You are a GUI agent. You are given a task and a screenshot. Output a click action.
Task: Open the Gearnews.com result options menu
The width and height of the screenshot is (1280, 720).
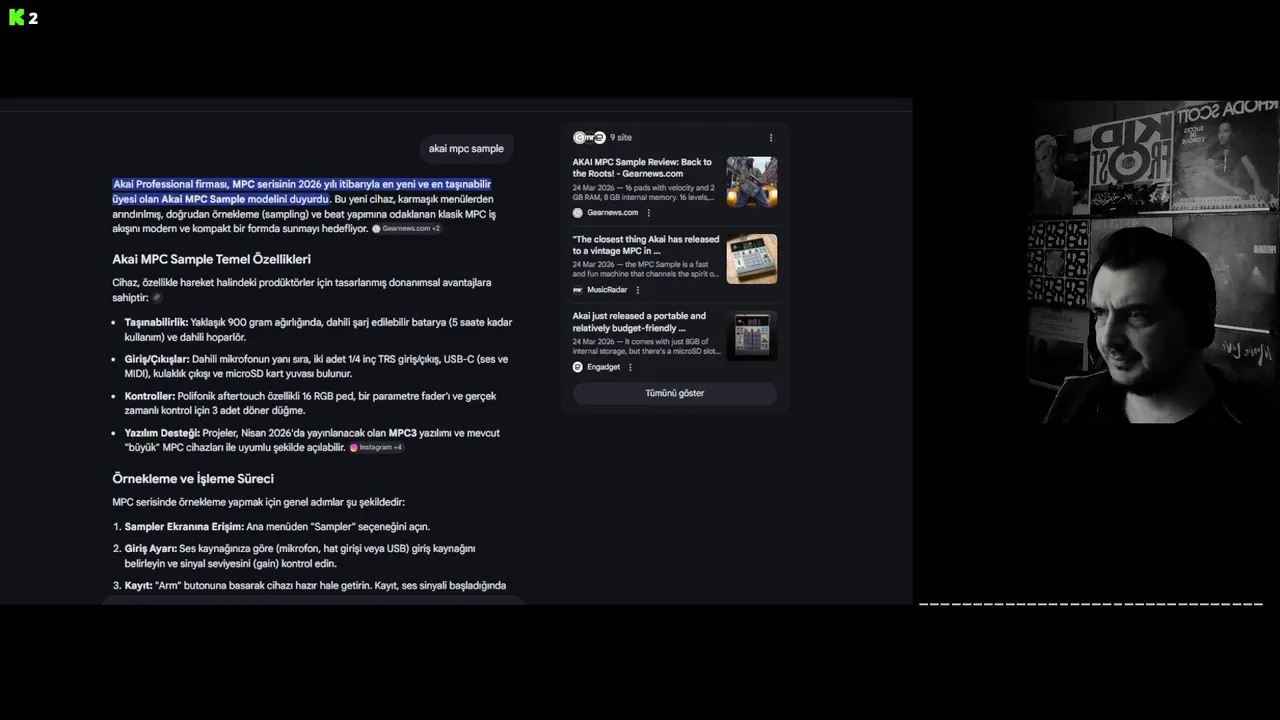648,213
